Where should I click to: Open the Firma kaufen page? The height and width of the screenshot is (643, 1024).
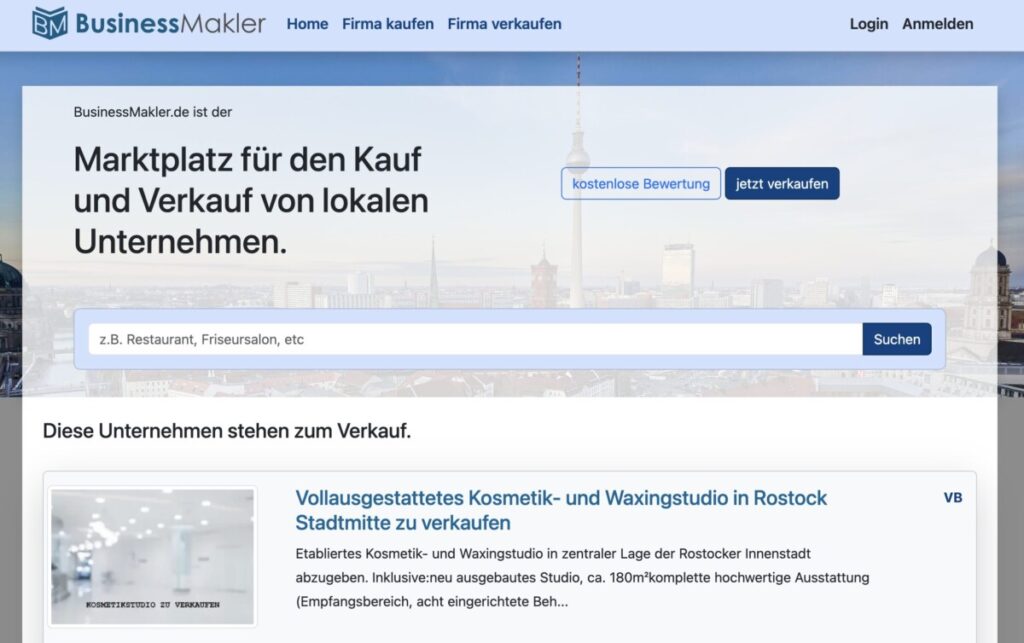click(x=388, y=24)
